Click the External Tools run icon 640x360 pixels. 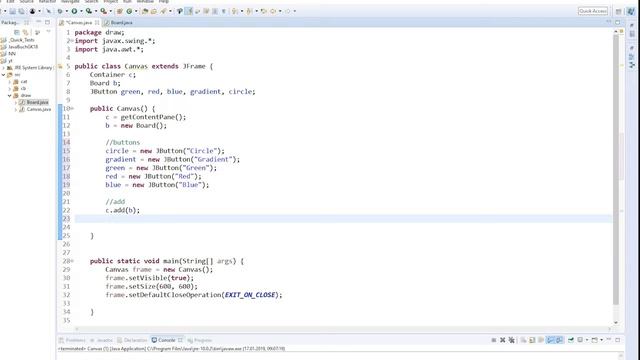(x=104, y=11)
